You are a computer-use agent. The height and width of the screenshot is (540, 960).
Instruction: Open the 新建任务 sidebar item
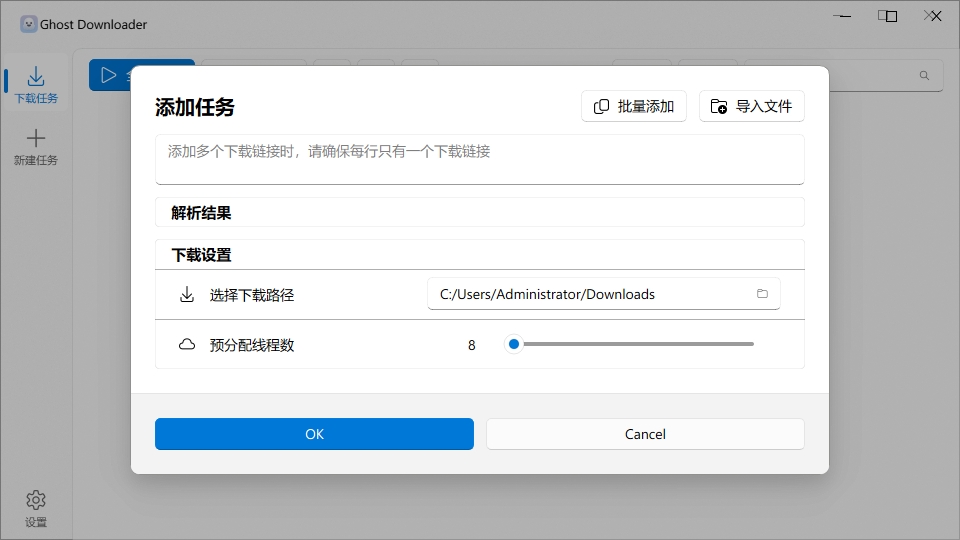[x=36, y=148]
